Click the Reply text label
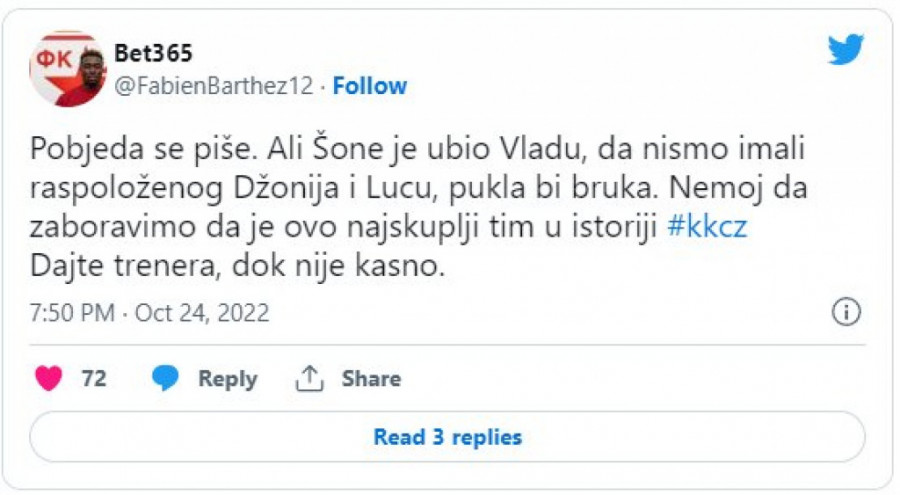This screenshot has width=900, height=495. pos(227,379)
